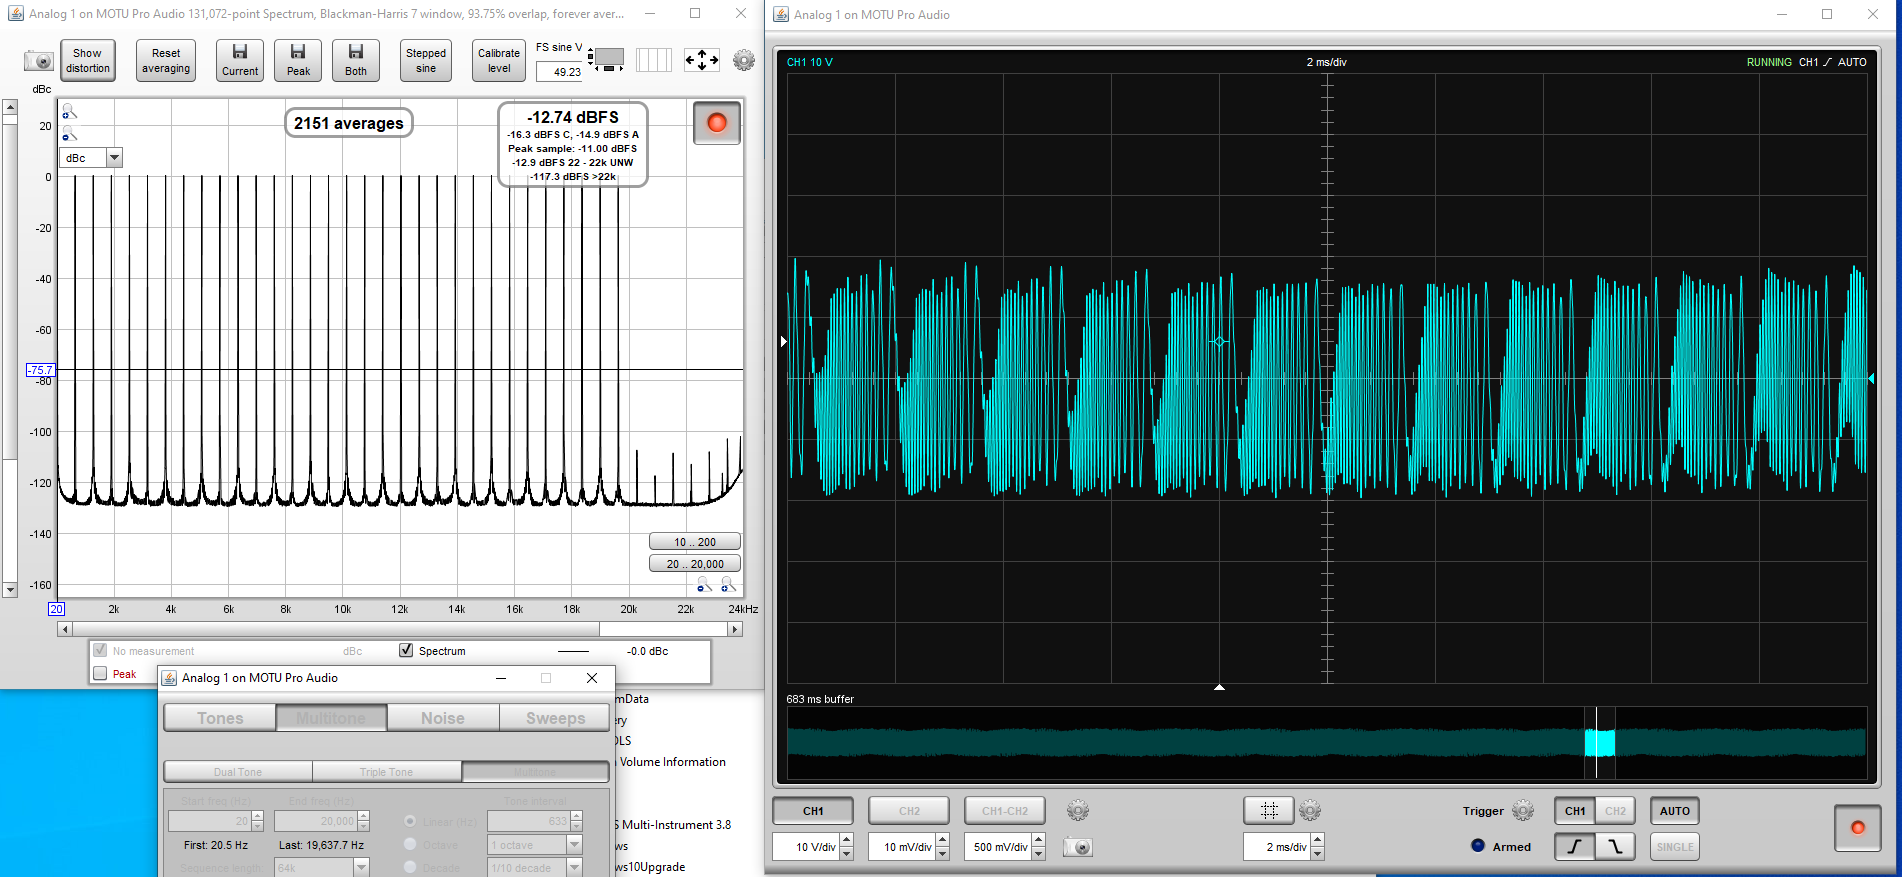This screenshot has height=877, width=1902.
Task: Increase the 2 ms/div timebase stepper
Action: coord(1318,840)
